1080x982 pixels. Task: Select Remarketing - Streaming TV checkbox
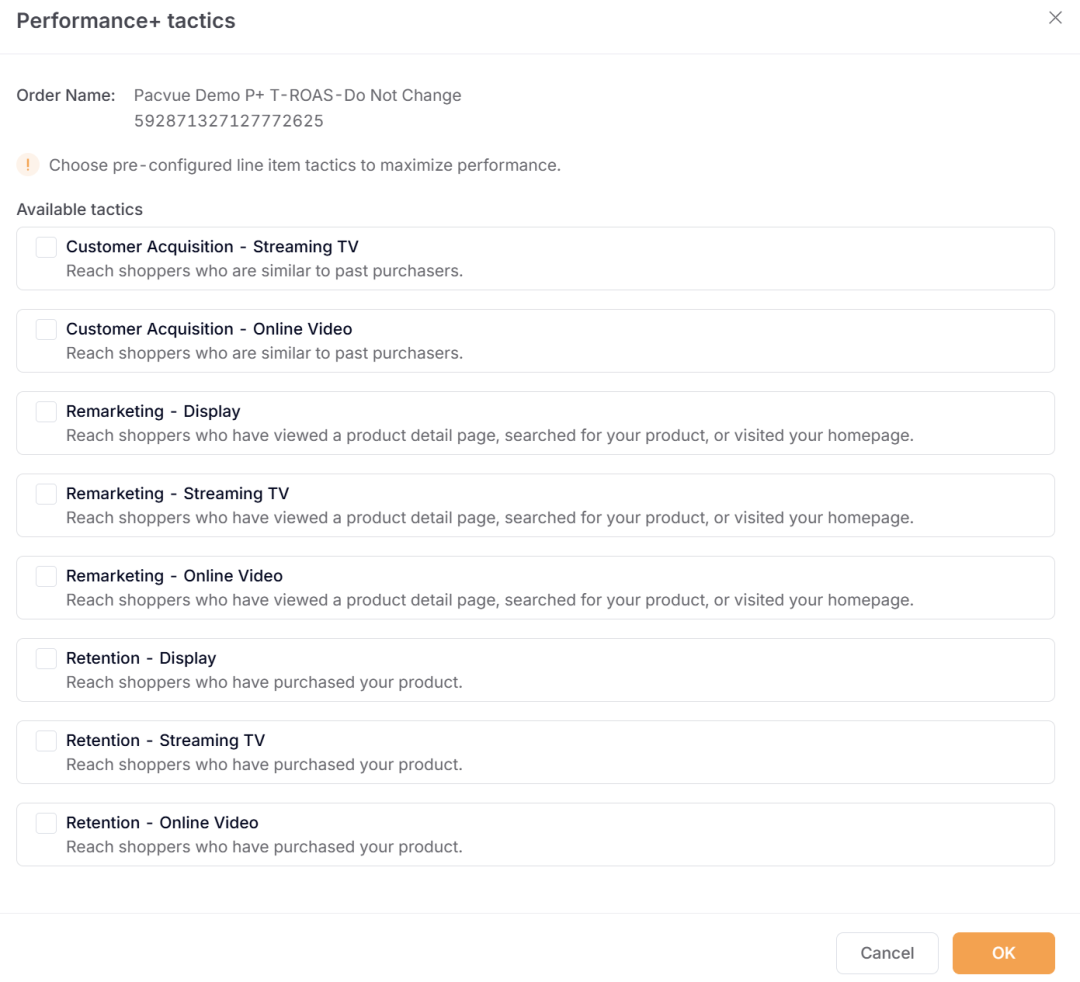46,494
